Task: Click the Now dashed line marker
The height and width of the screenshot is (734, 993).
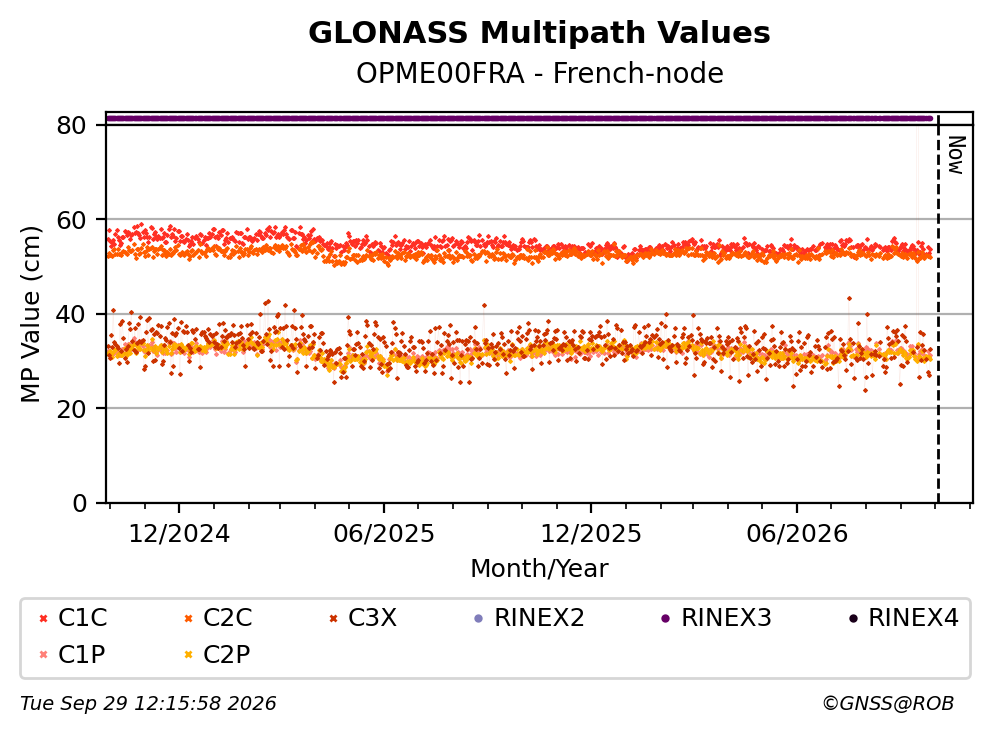Action: pyautogui.click(x=938, y=309)
